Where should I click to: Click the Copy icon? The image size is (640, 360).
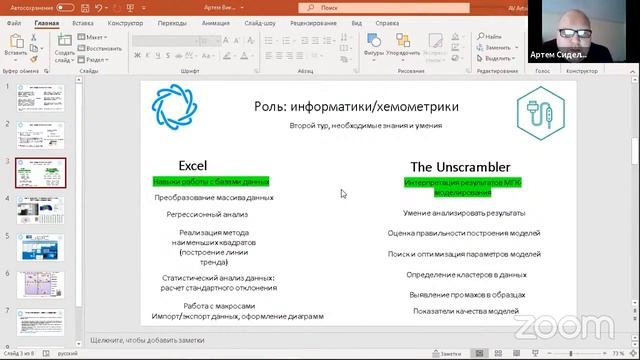(x=33, y=48)
